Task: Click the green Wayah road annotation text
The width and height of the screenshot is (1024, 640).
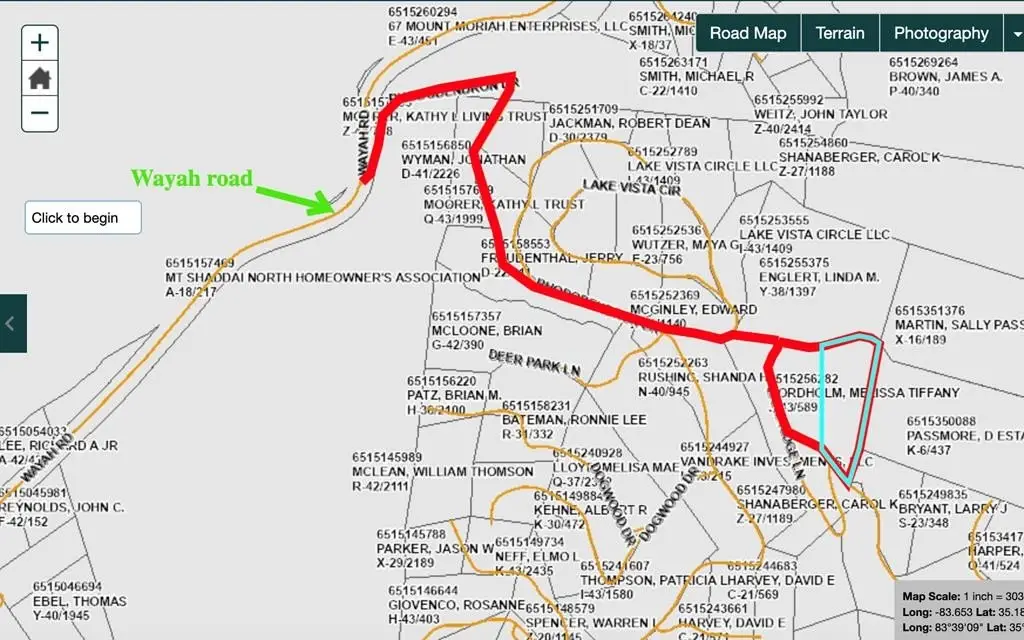Action: (191, 179)
